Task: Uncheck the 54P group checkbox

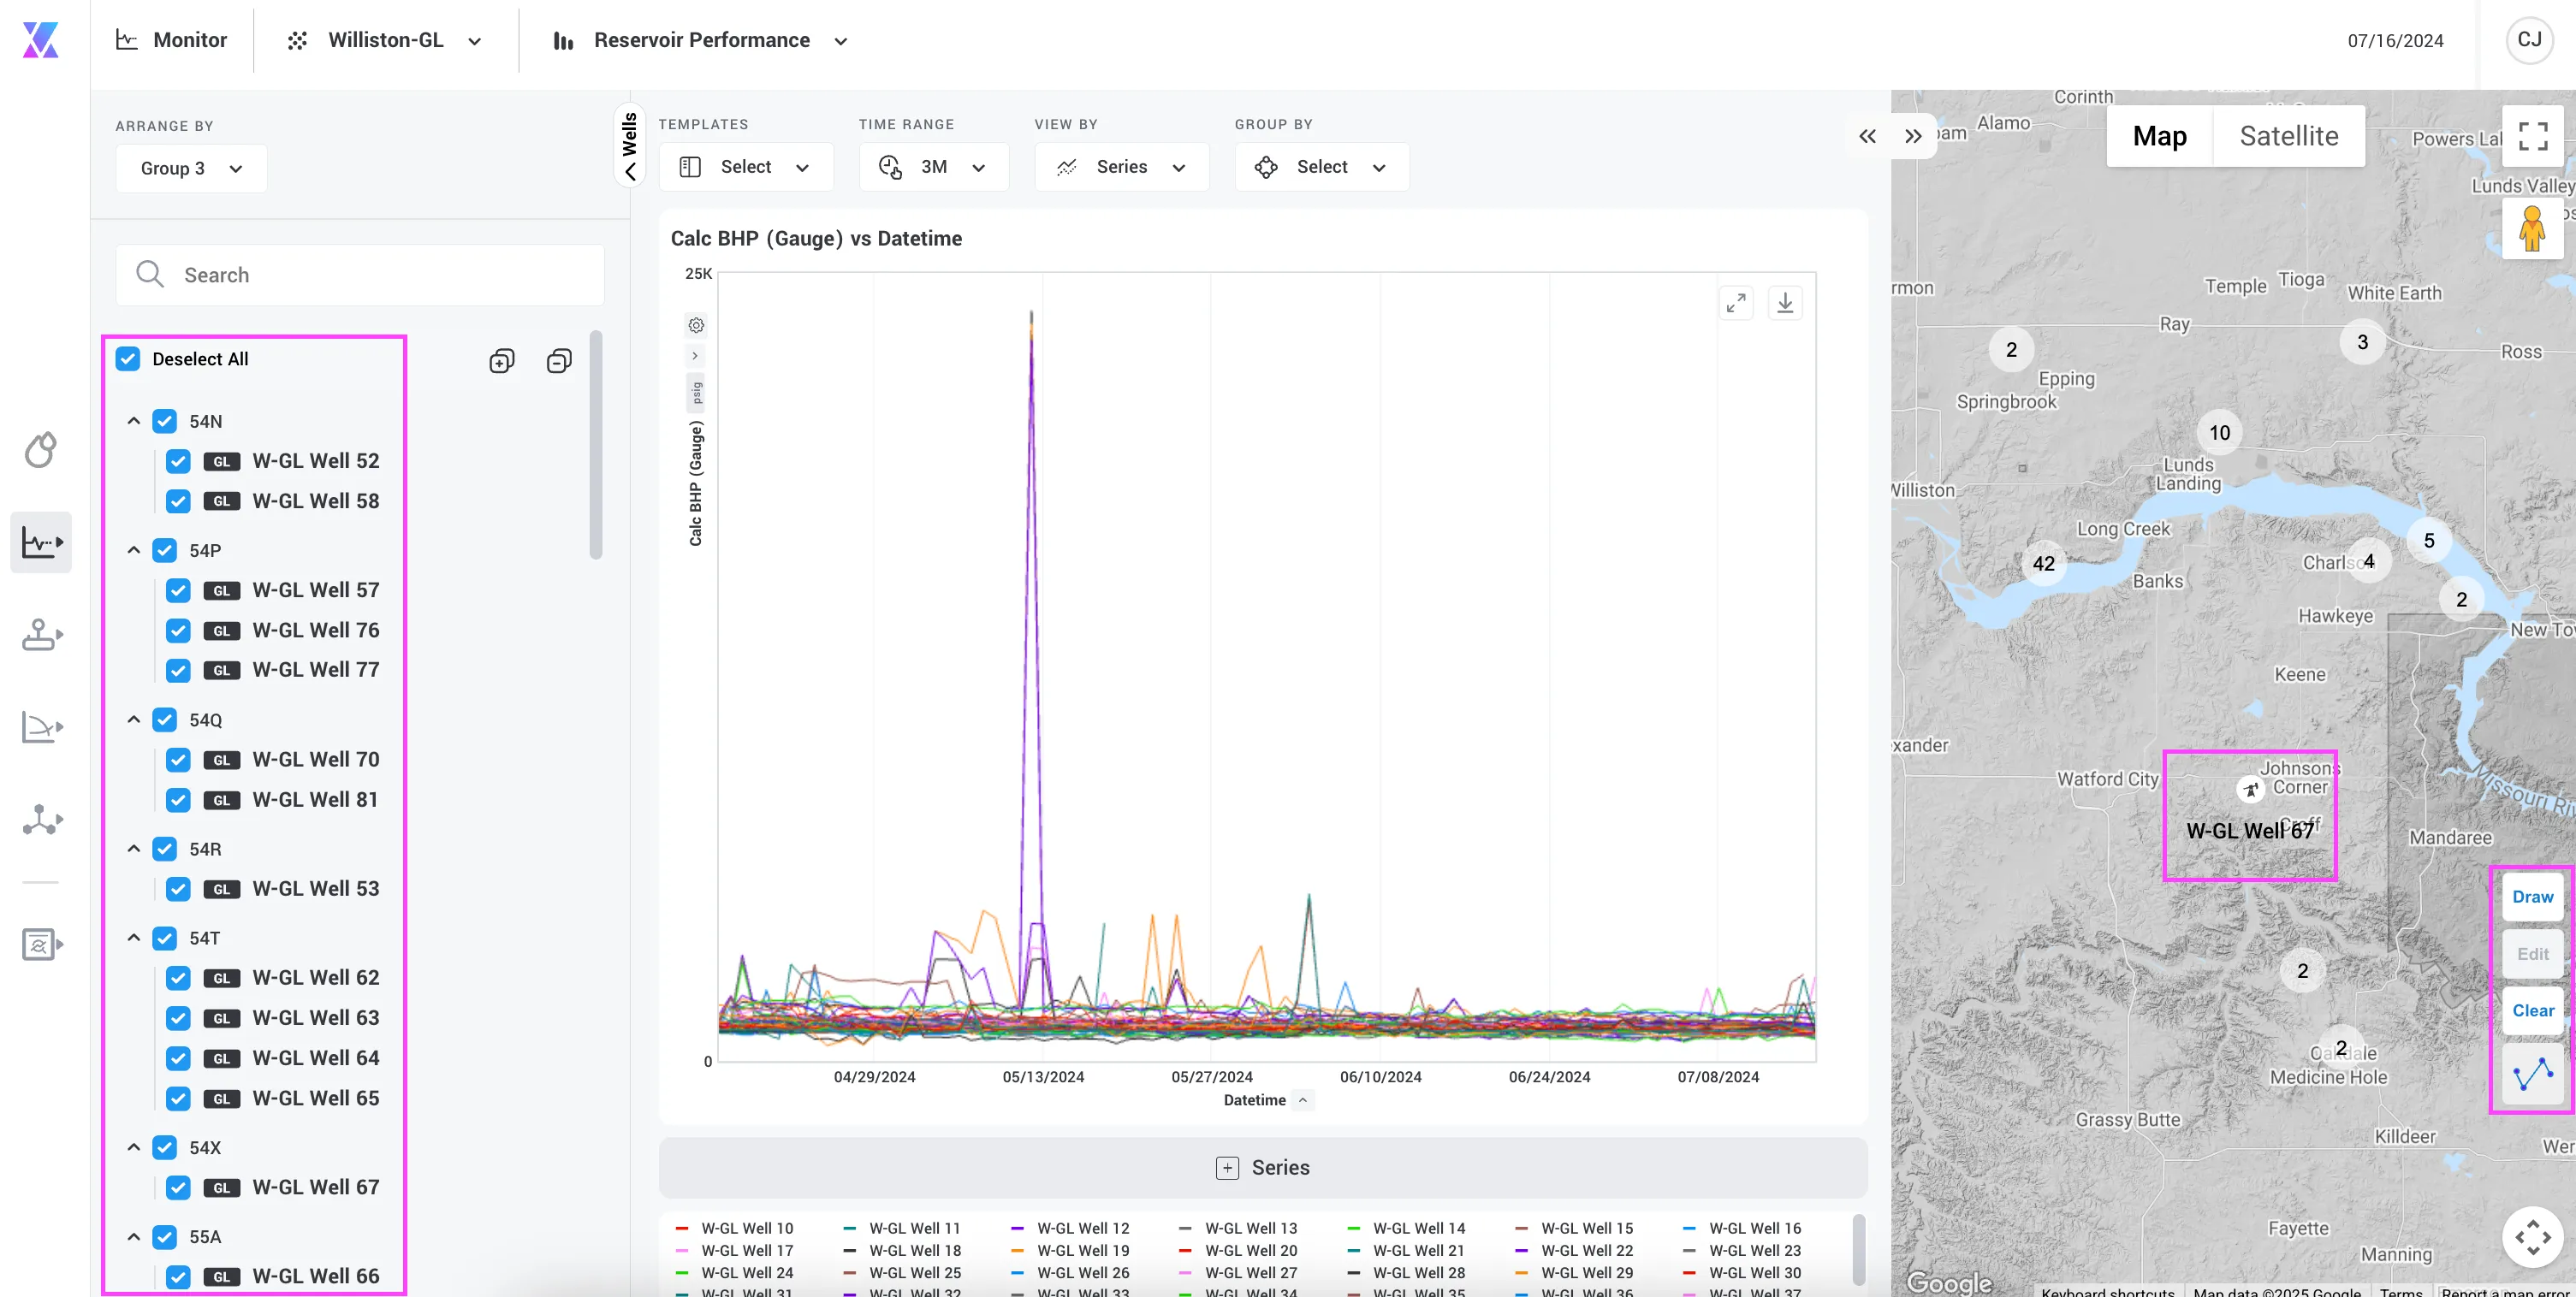Action: tap(164, 550)
